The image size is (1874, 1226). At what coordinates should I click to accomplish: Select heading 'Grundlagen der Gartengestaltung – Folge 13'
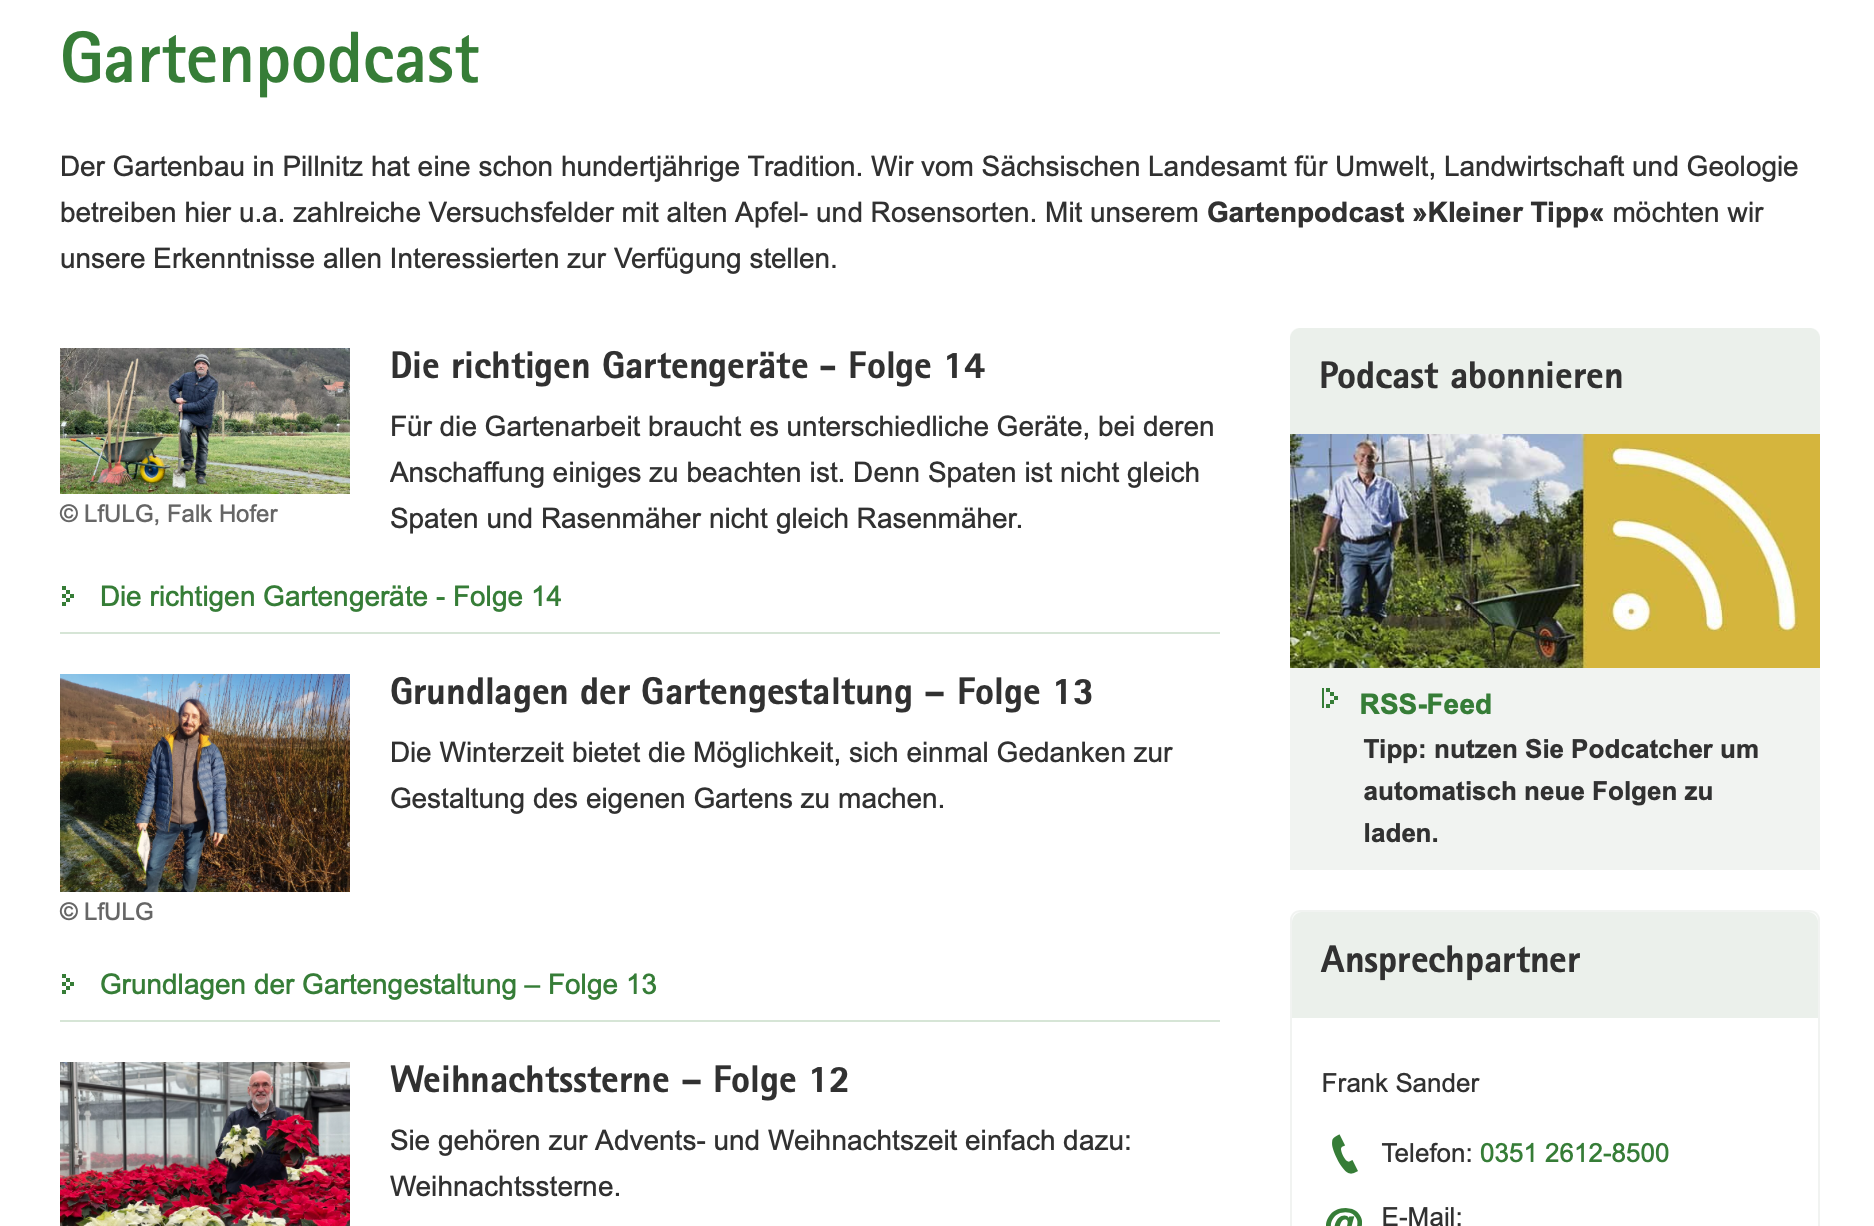(x=741, y=692)
